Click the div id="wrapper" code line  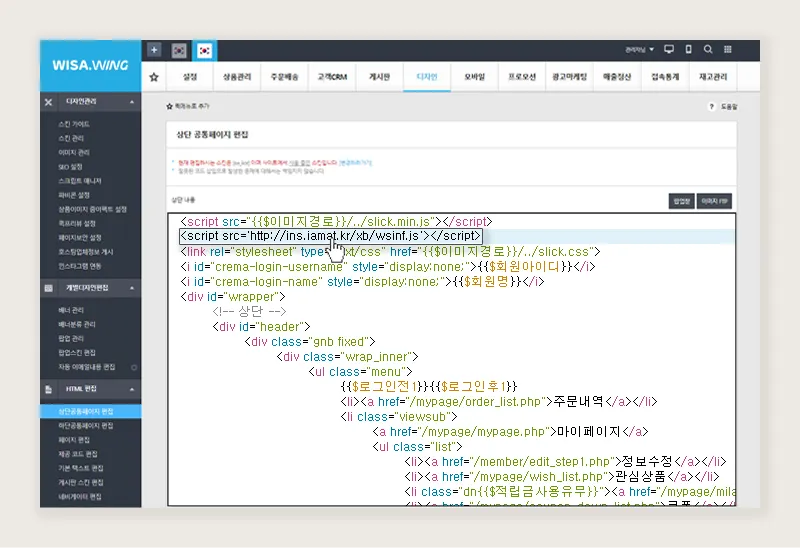(x=233, y=296)
